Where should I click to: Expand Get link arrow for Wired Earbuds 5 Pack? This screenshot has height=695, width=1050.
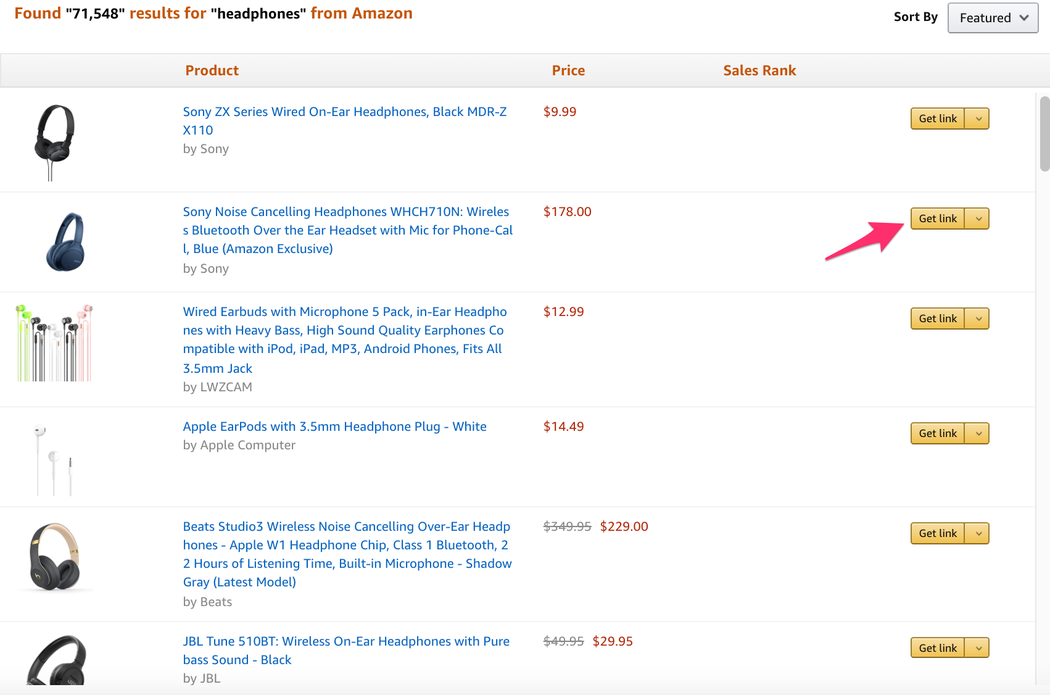(x=978, y=319)
